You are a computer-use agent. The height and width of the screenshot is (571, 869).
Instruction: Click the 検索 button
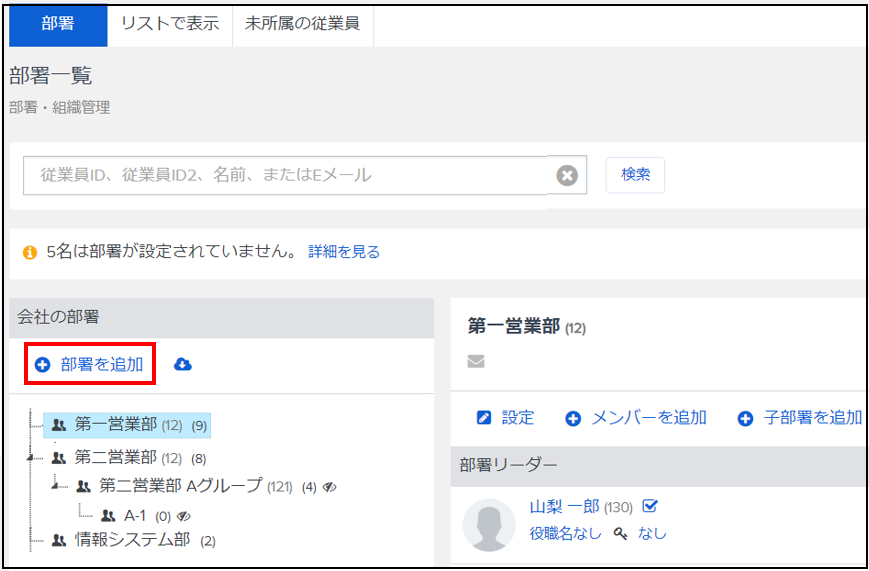click(x=635, y=175)
